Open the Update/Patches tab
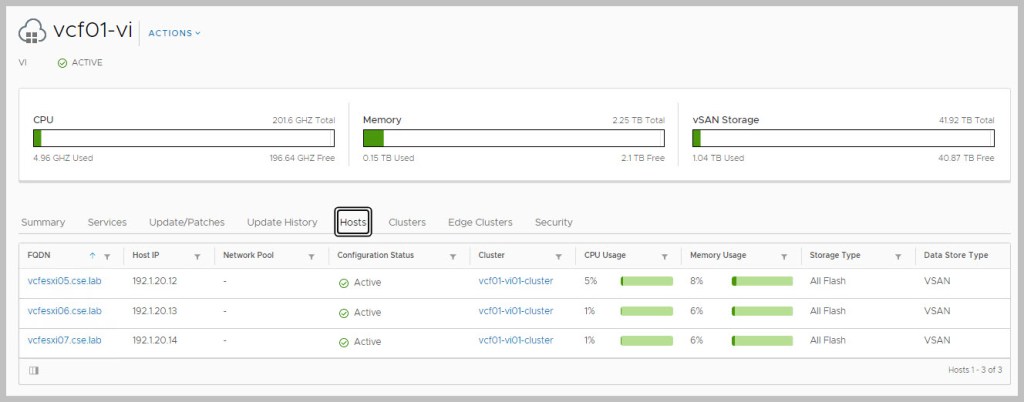 186,222
